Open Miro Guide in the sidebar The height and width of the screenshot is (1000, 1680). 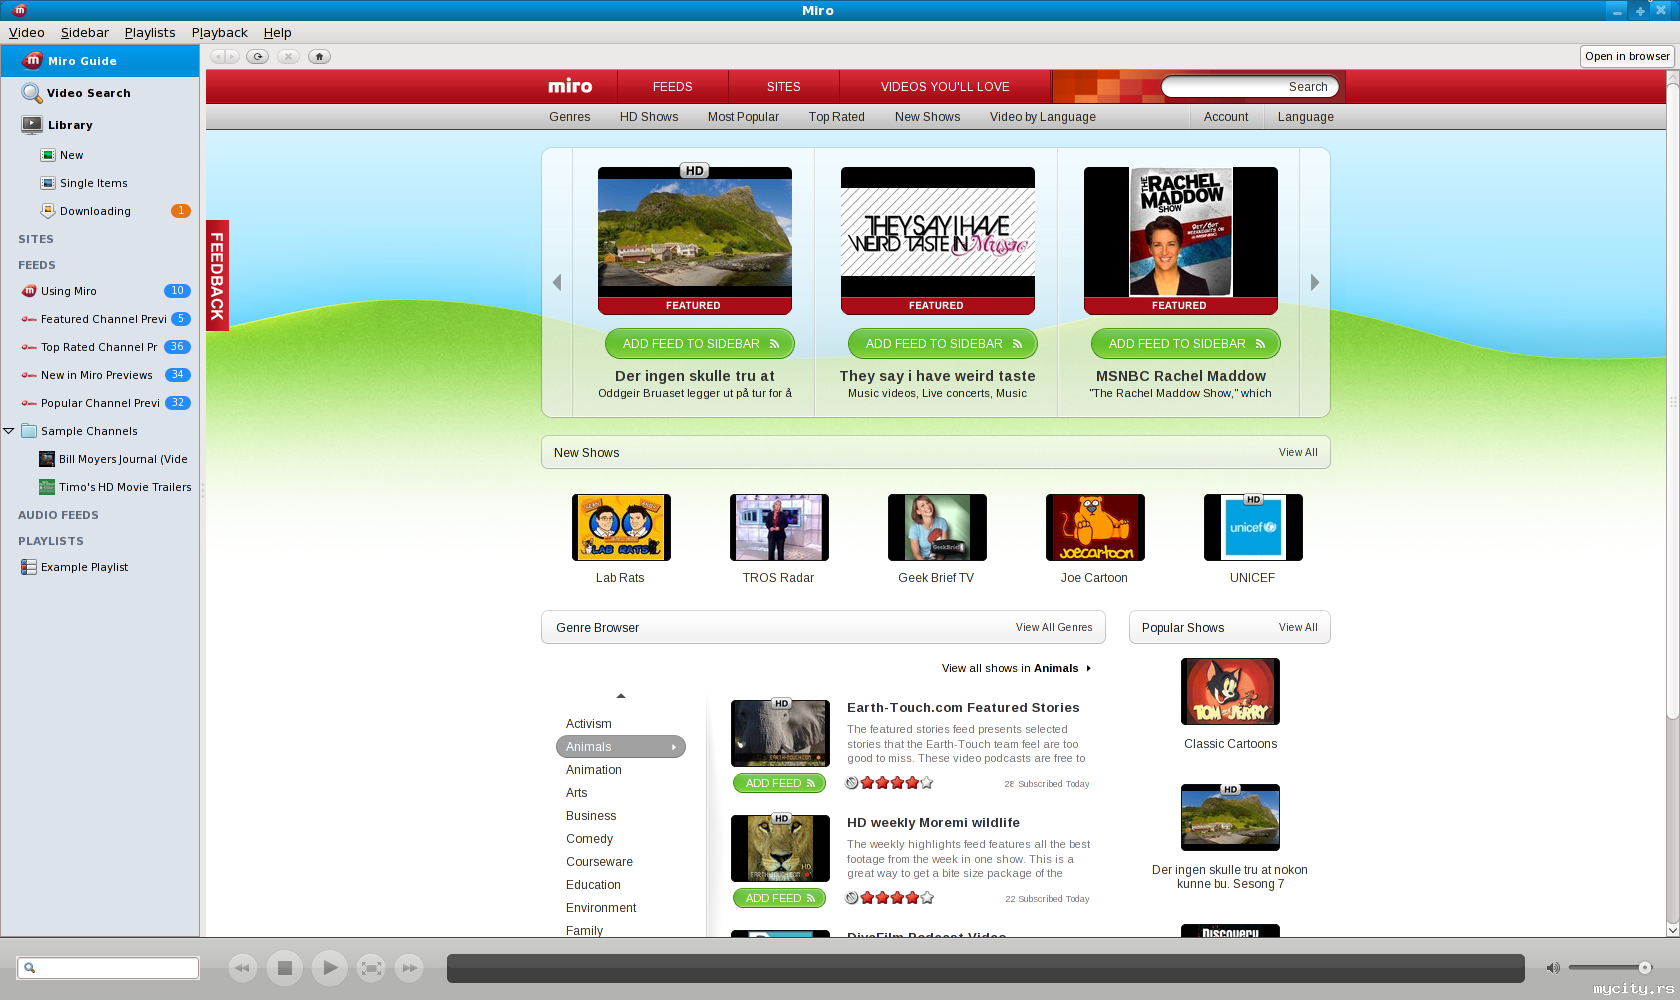click(x=100, y=61)
